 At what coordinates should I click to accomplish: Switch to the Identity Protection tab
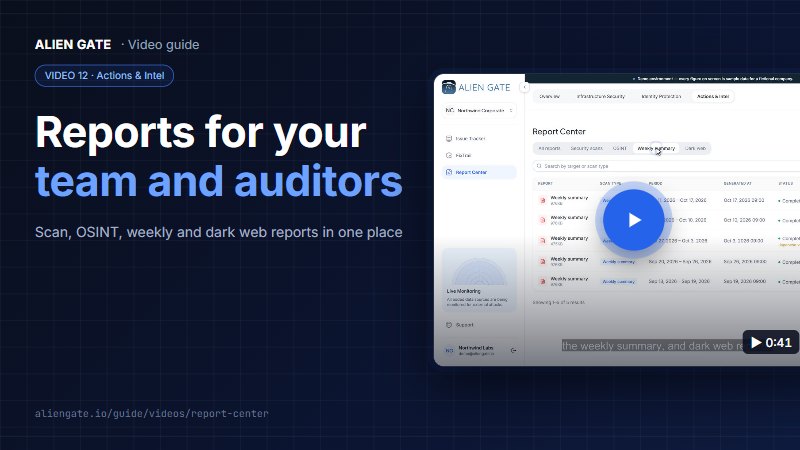661,96
